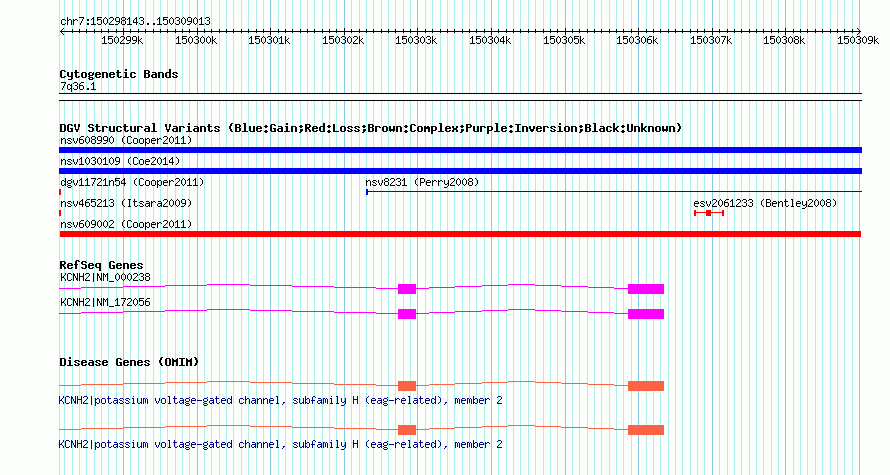Screen dimensions: 890x475
Task: Click the blue gain bar for nsv1030109
Action: 460,171
